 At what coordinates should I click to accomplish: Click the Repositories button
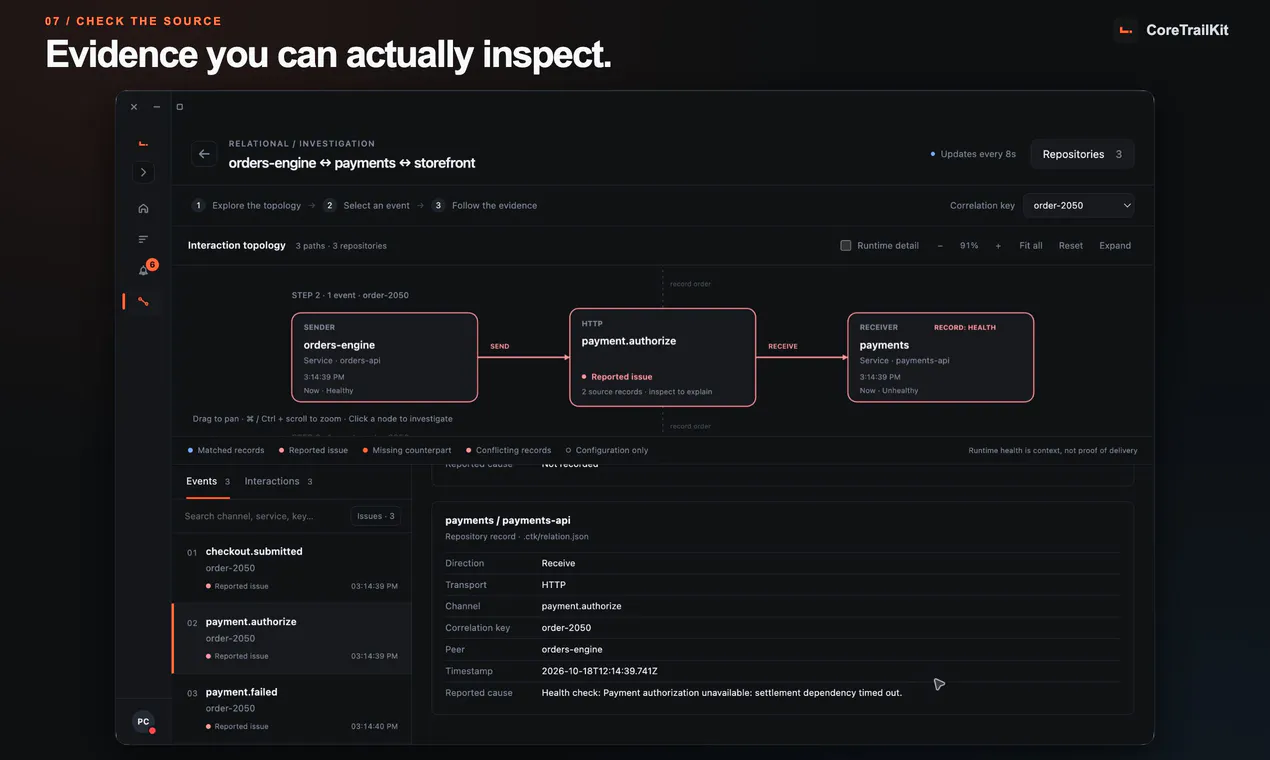tap(1082, 154)
